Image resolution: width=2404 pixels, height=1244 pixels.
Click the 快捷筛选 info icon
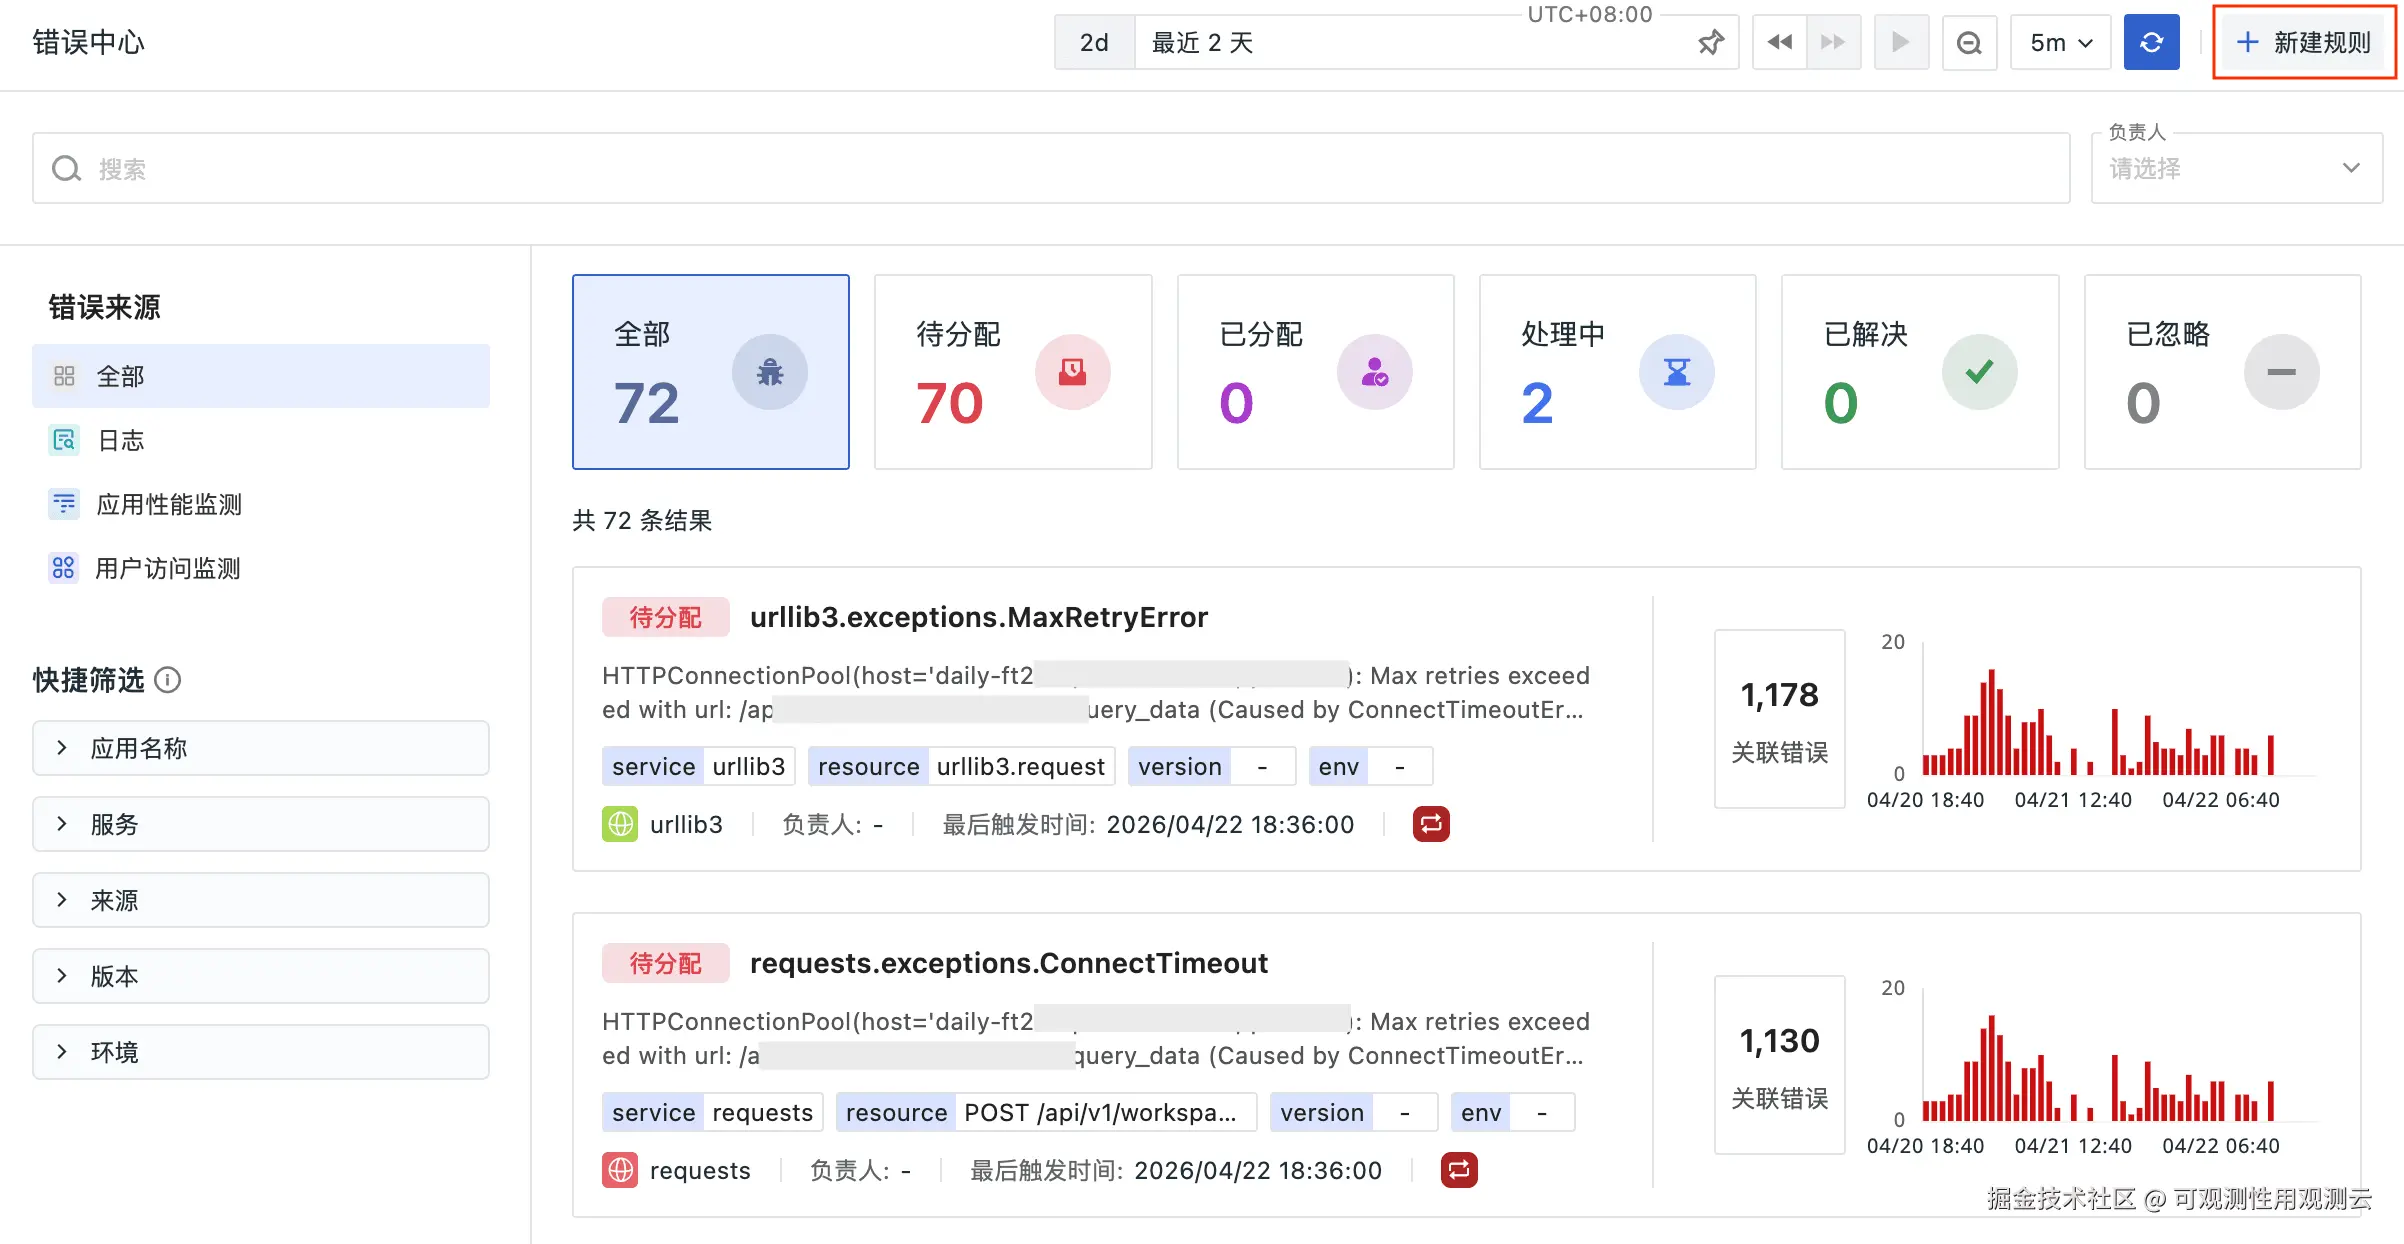pos(168,680)
